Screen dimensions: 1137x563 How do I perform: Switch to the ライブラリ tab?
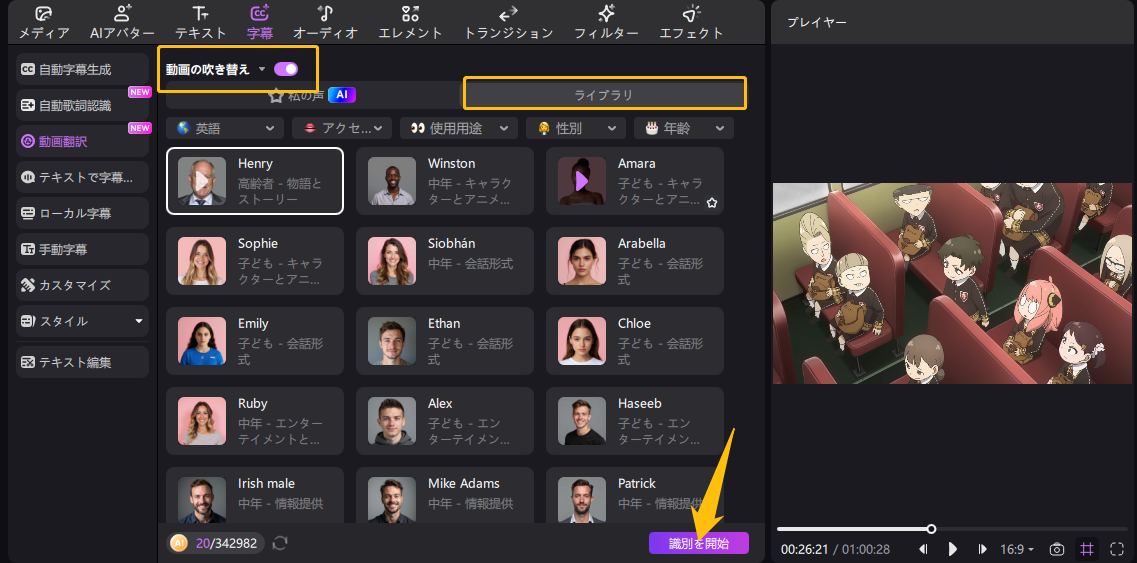(603, 95)
